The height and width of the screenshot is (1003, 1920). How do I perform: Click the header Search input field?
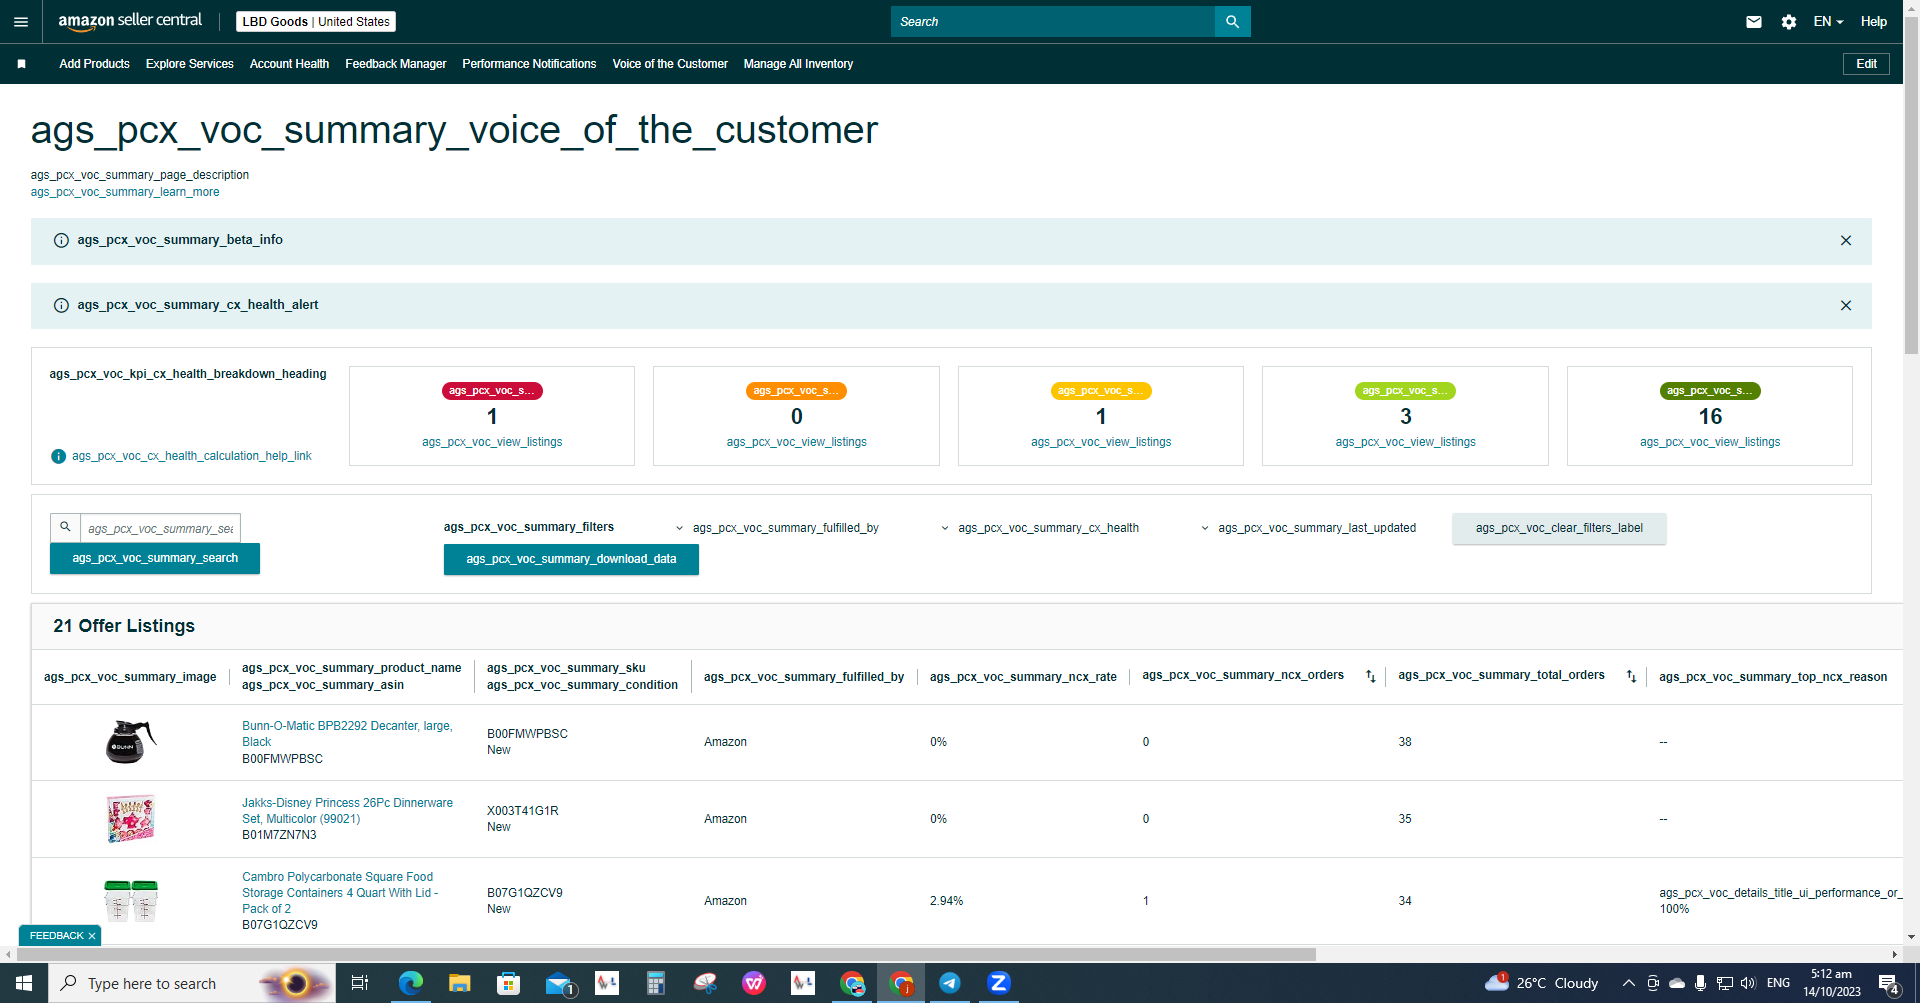[x=1052, y=21]
